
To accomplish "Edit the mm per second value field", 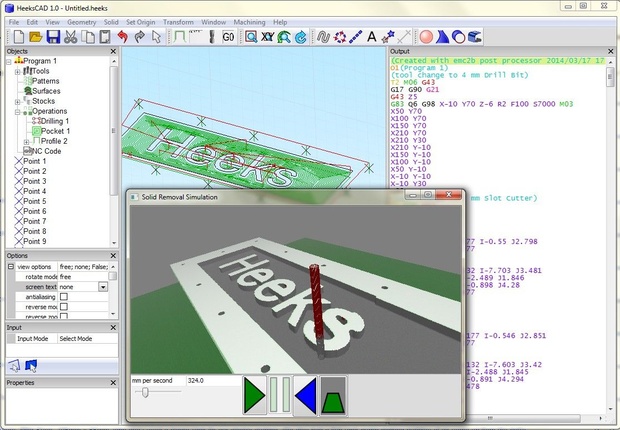I will pyautogui.click(x=214, y=381).
